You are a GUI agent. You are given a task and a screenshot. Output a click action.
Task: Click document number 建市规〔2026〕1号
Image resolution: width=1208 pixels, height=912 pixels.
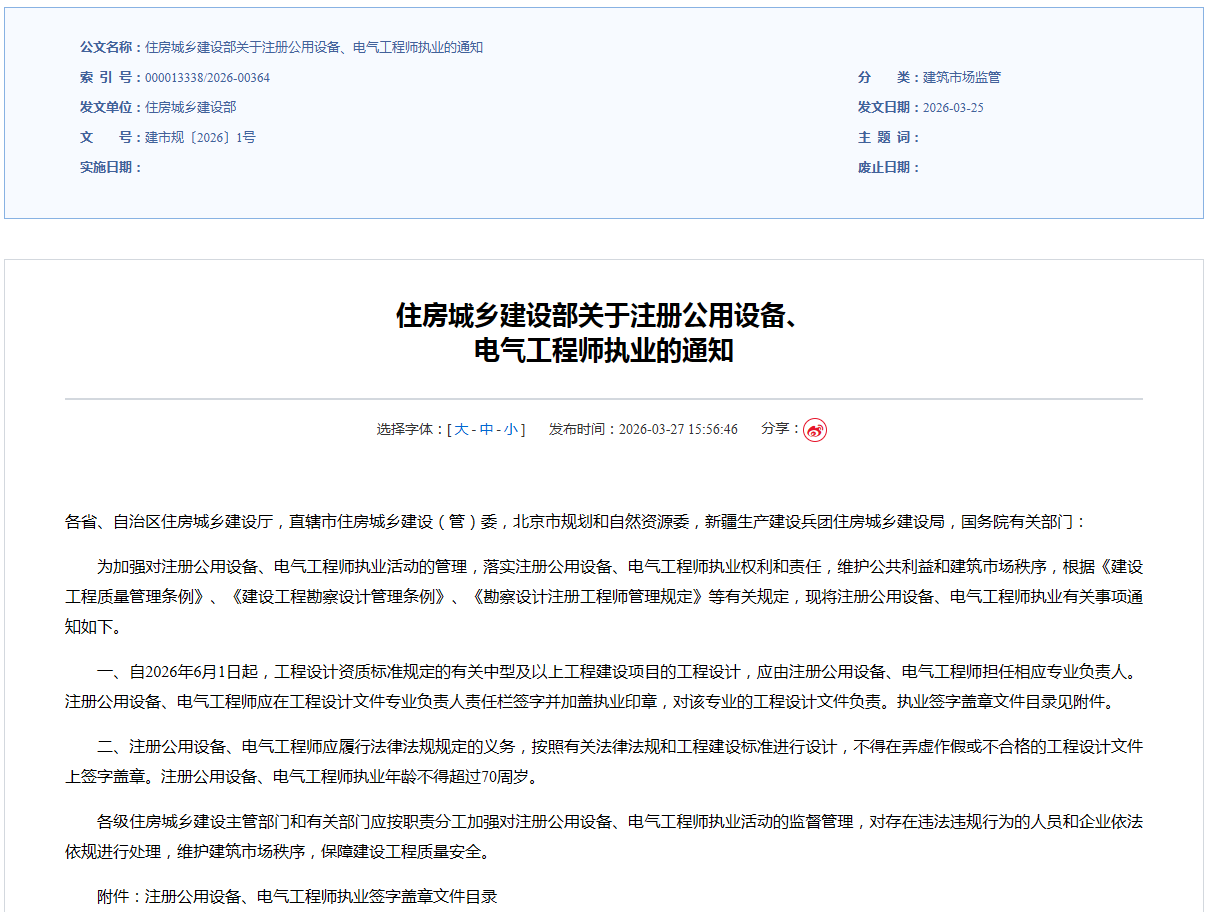[x=200, y=138]
